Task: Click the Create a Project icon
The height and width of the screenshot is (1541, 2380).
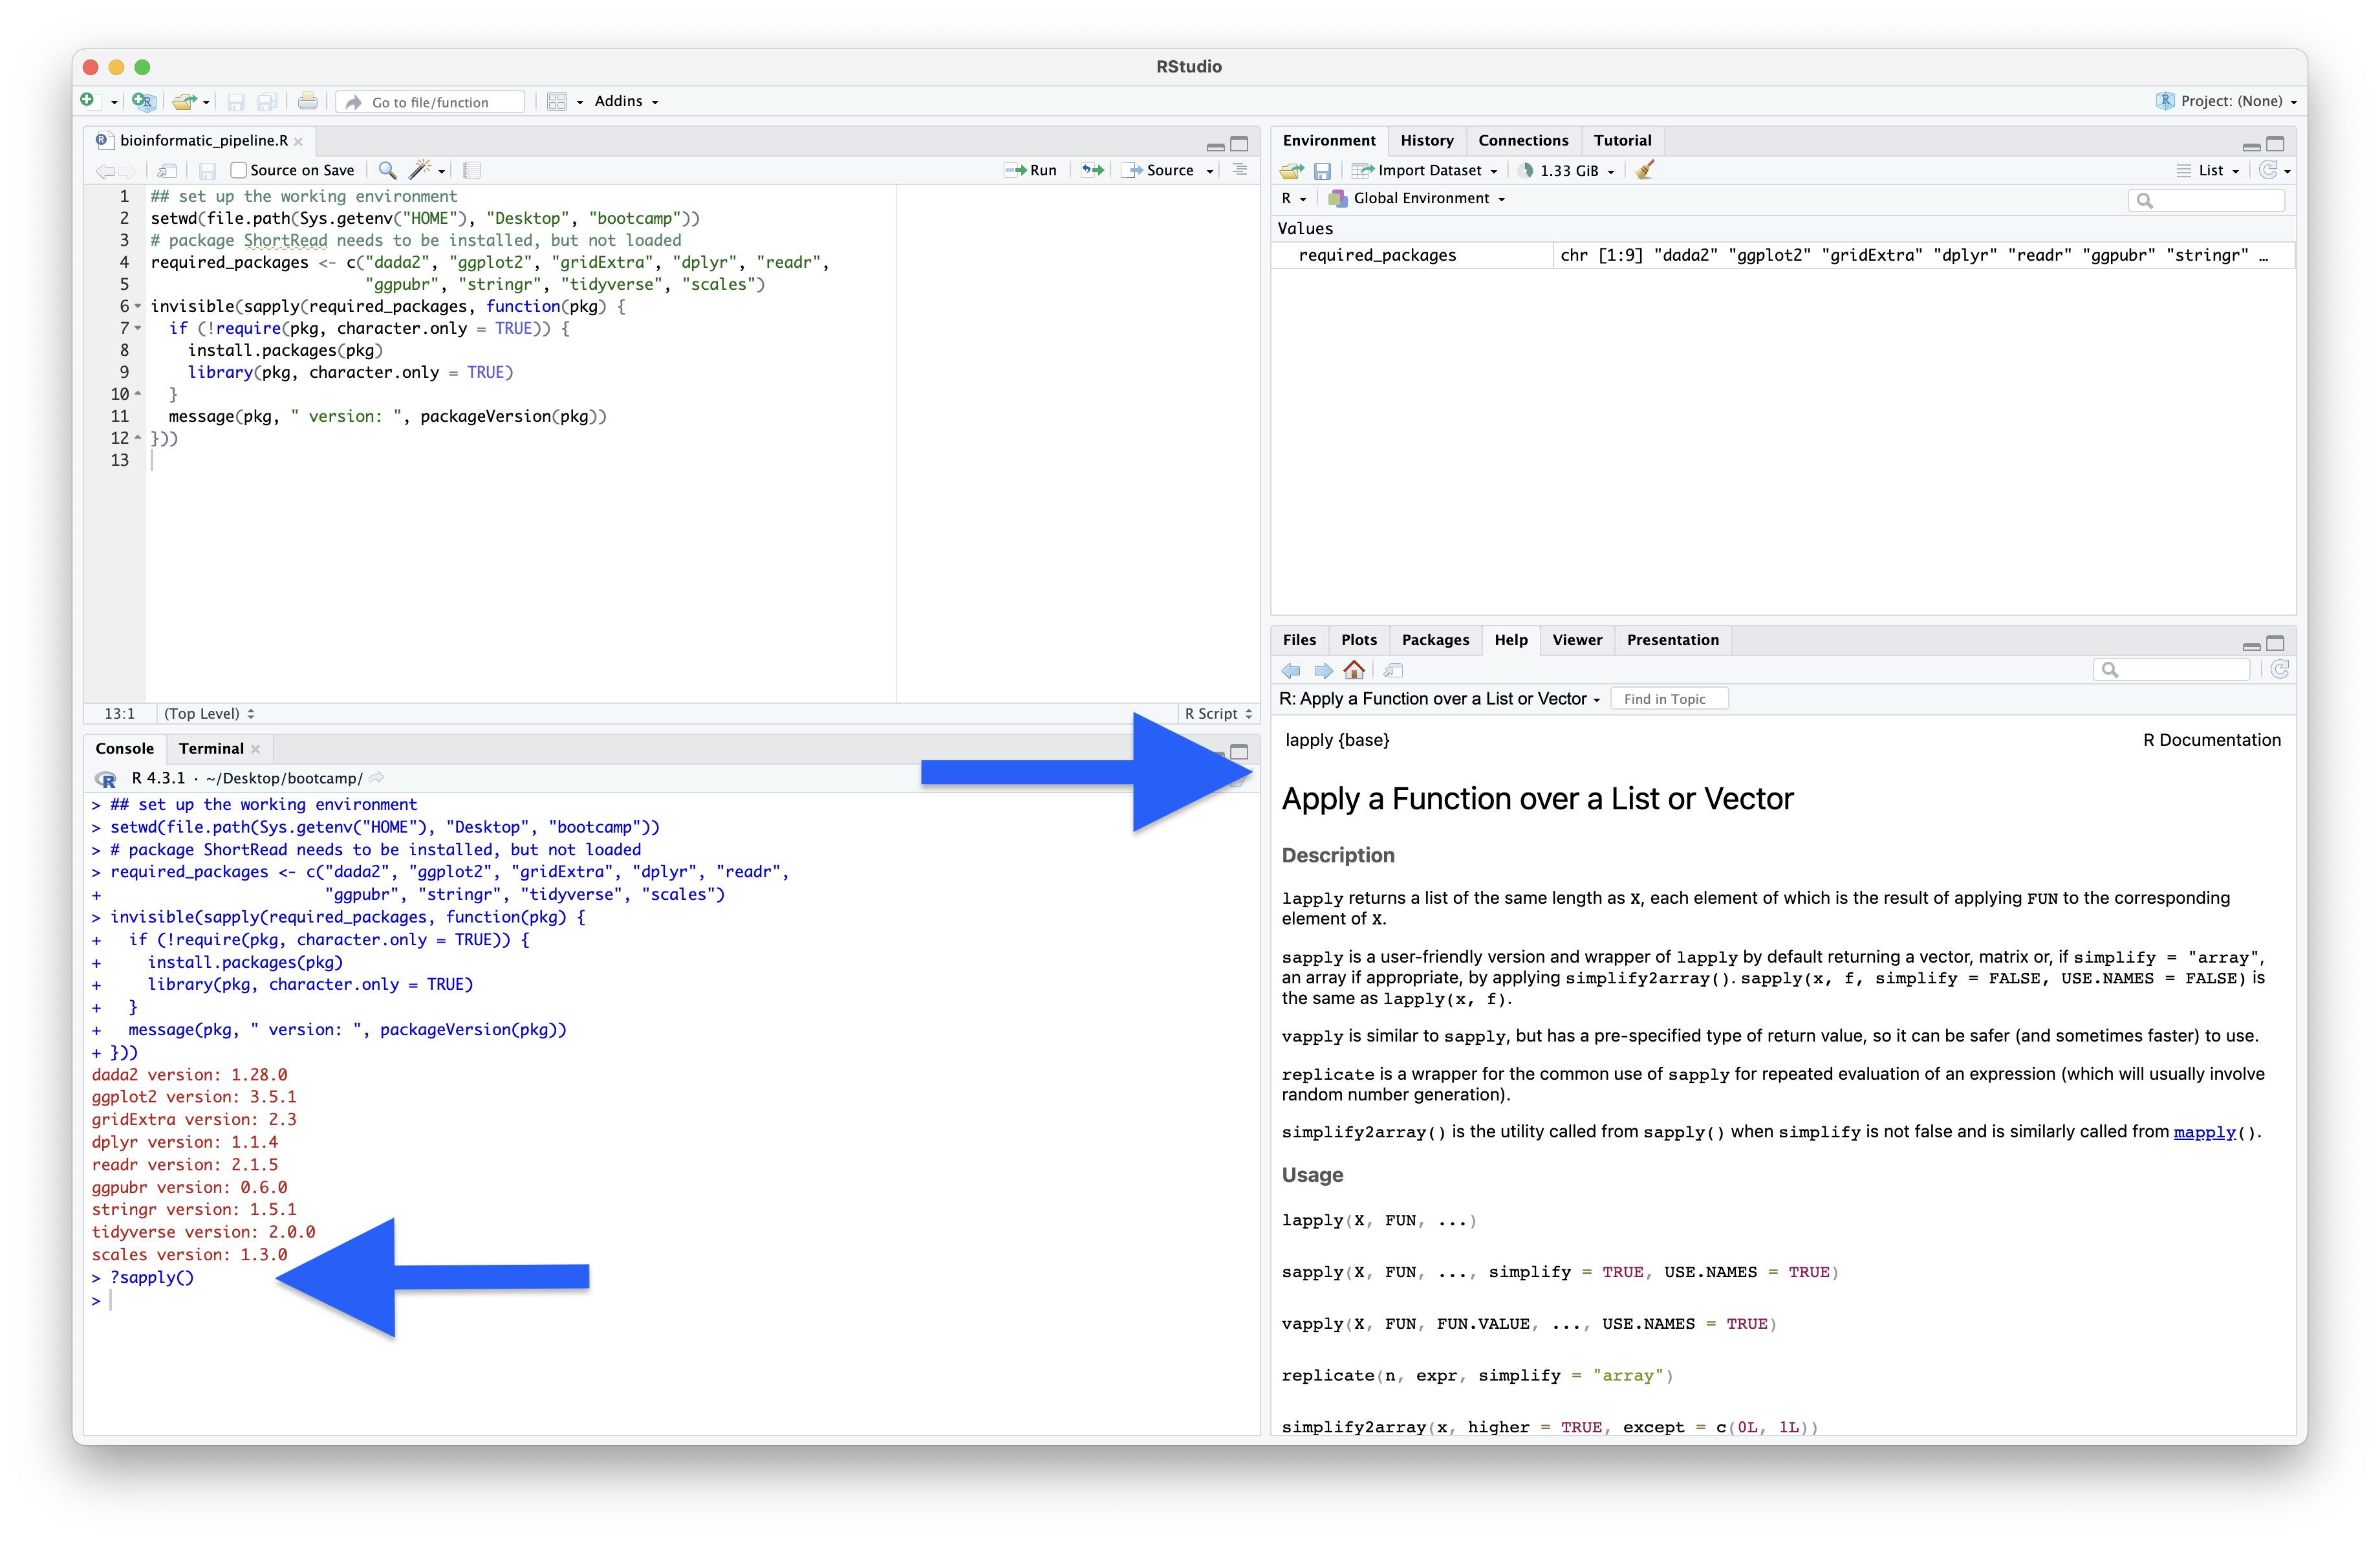Action: click(x=144, y=101)
